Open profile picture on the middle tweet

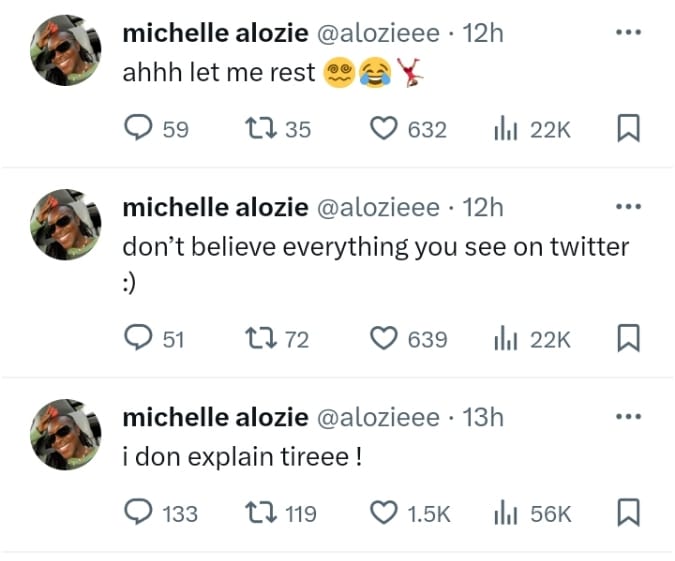pos(66,224)
